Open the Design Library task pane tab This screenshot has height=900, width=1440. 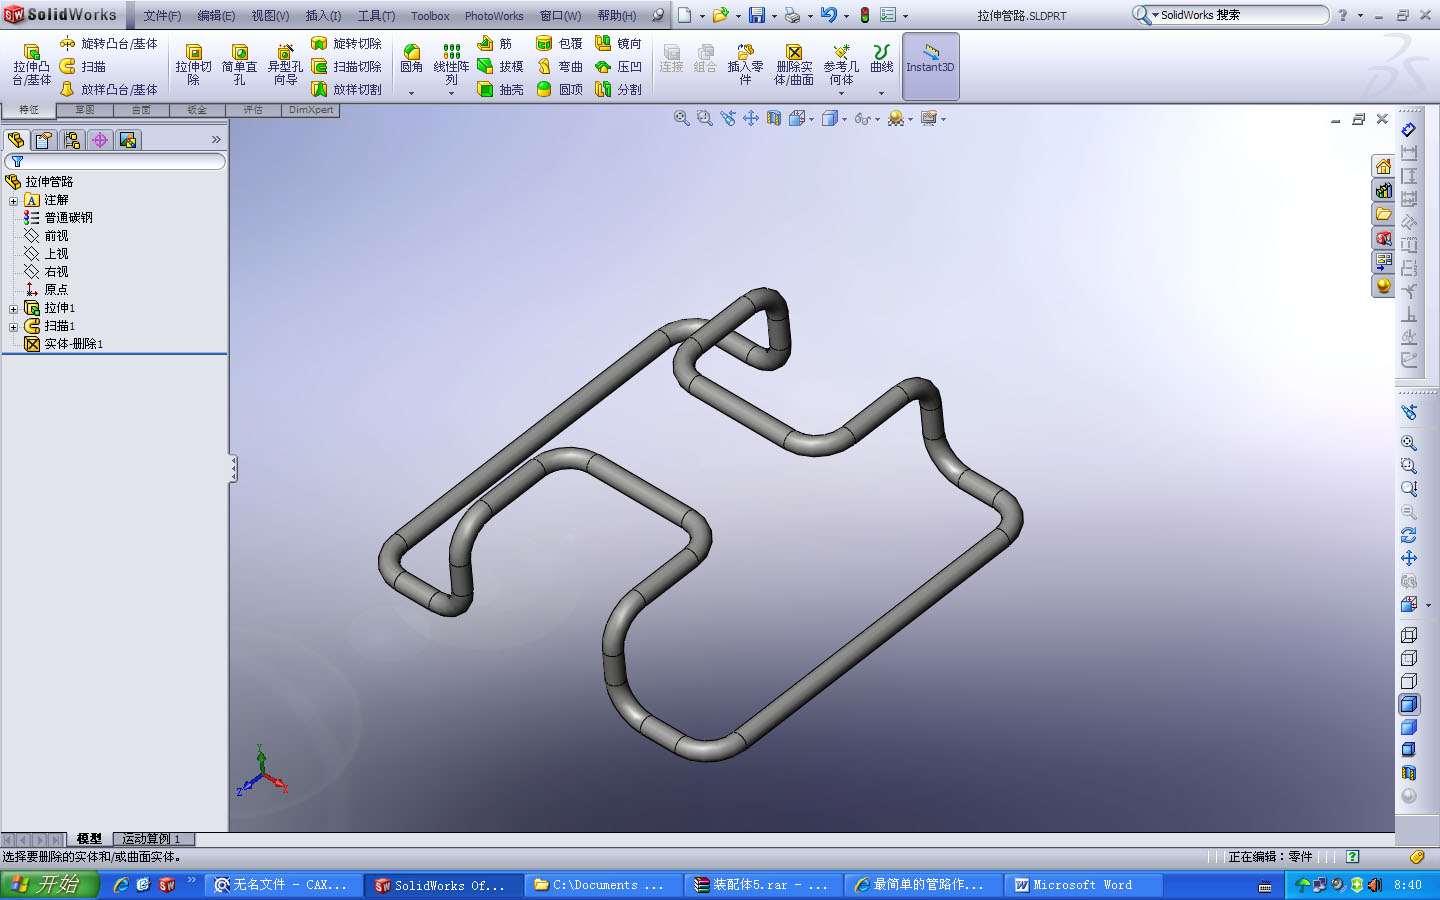tap(1383, 190)
